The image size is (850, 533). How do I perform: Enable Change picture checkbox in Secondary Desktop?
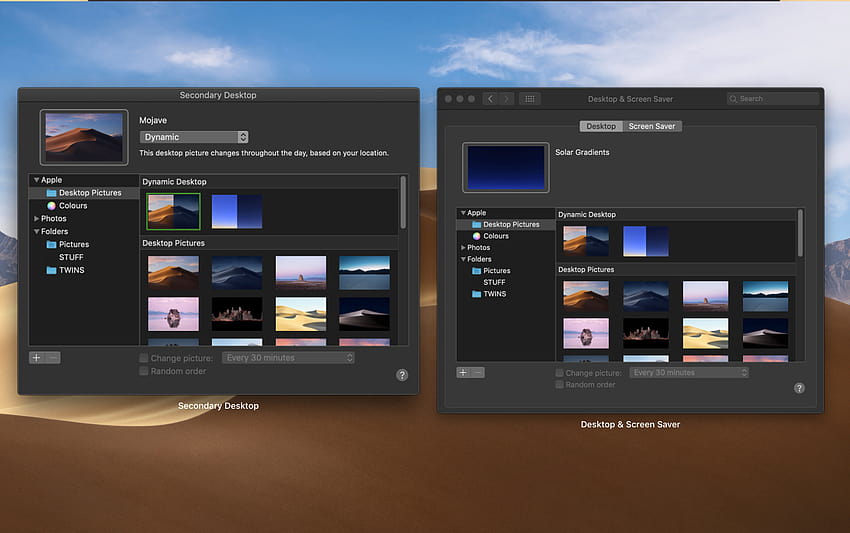144,358
